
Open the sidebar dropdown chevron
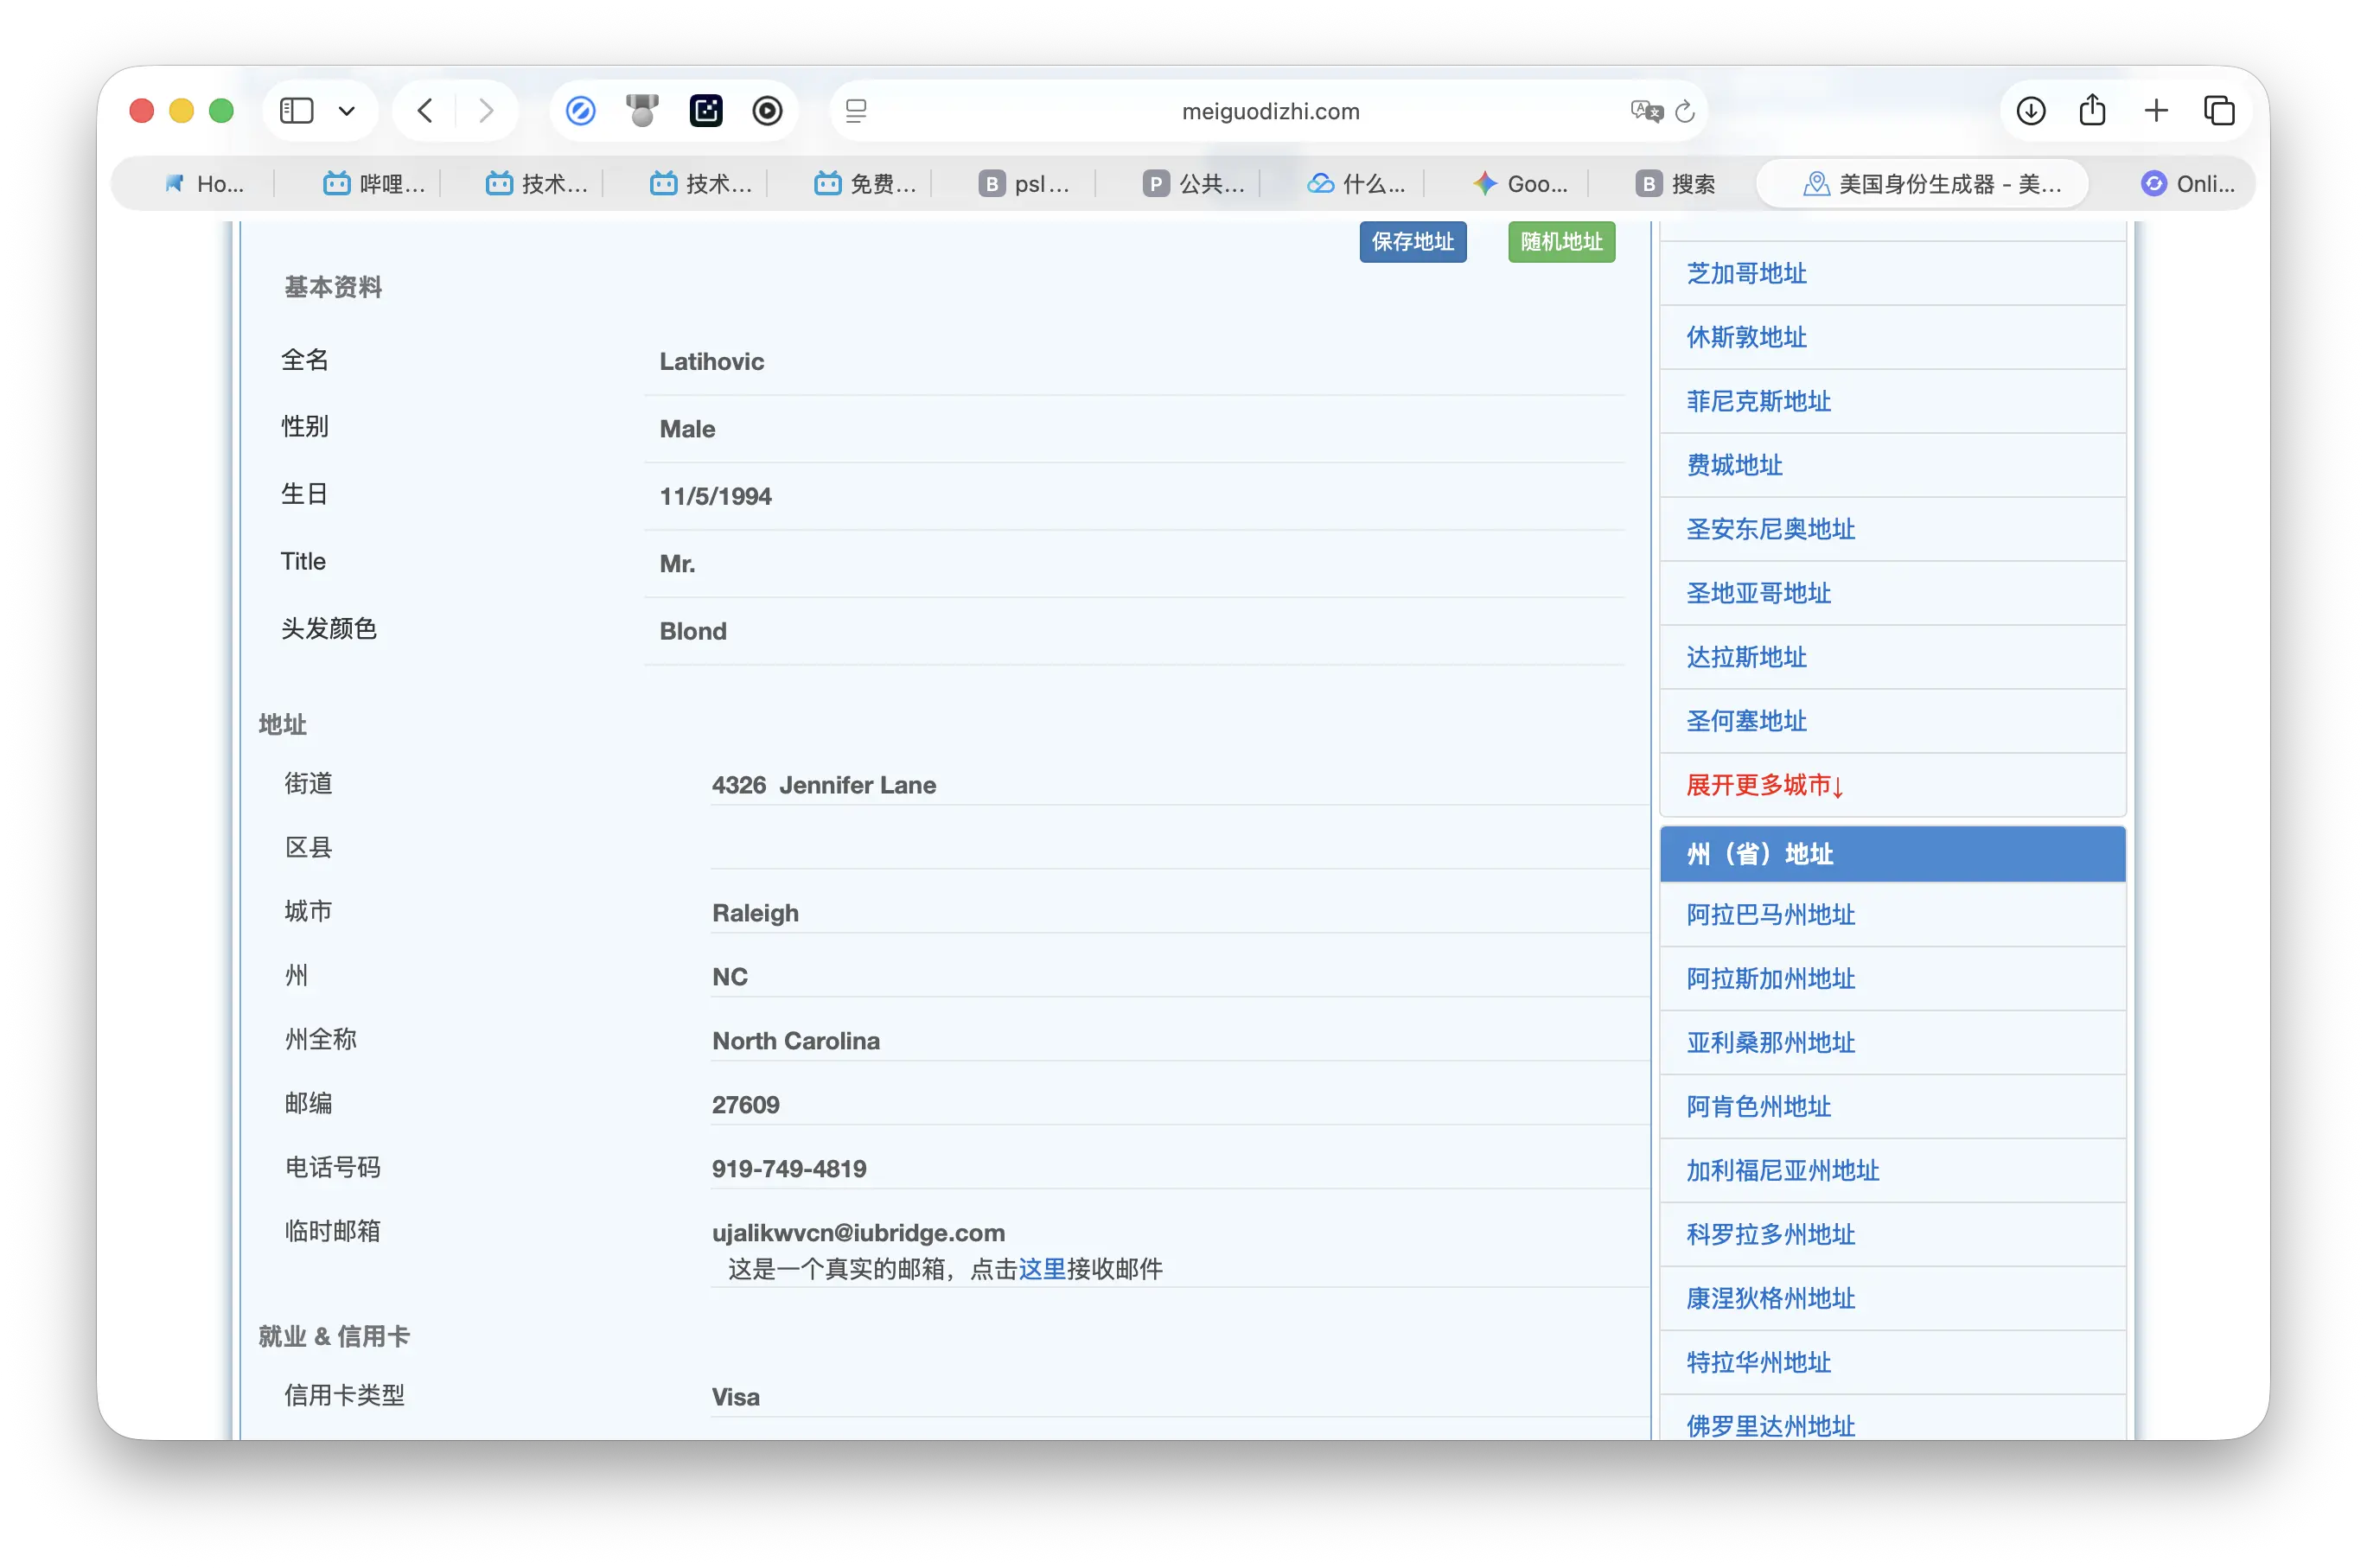(347, 110)
